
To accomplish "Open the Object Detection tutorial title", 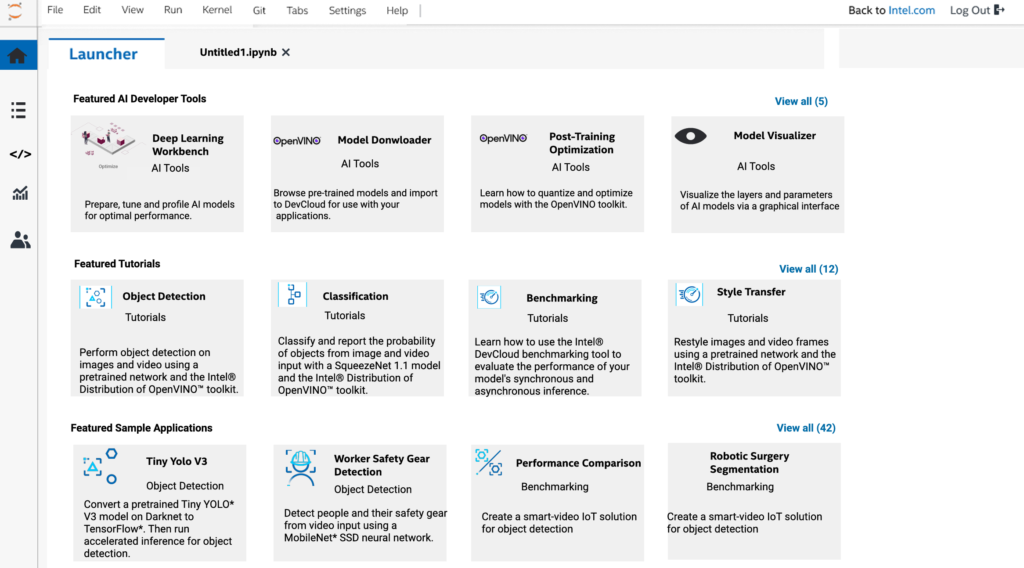I will 164,296.
